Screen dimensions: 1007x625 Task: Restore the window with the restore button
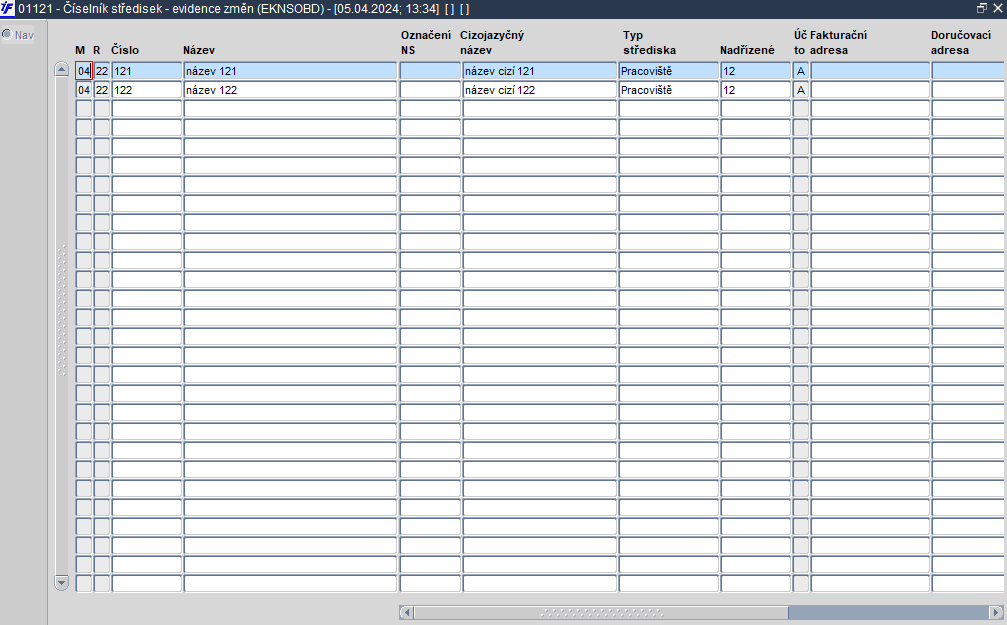tap(981, 8)
